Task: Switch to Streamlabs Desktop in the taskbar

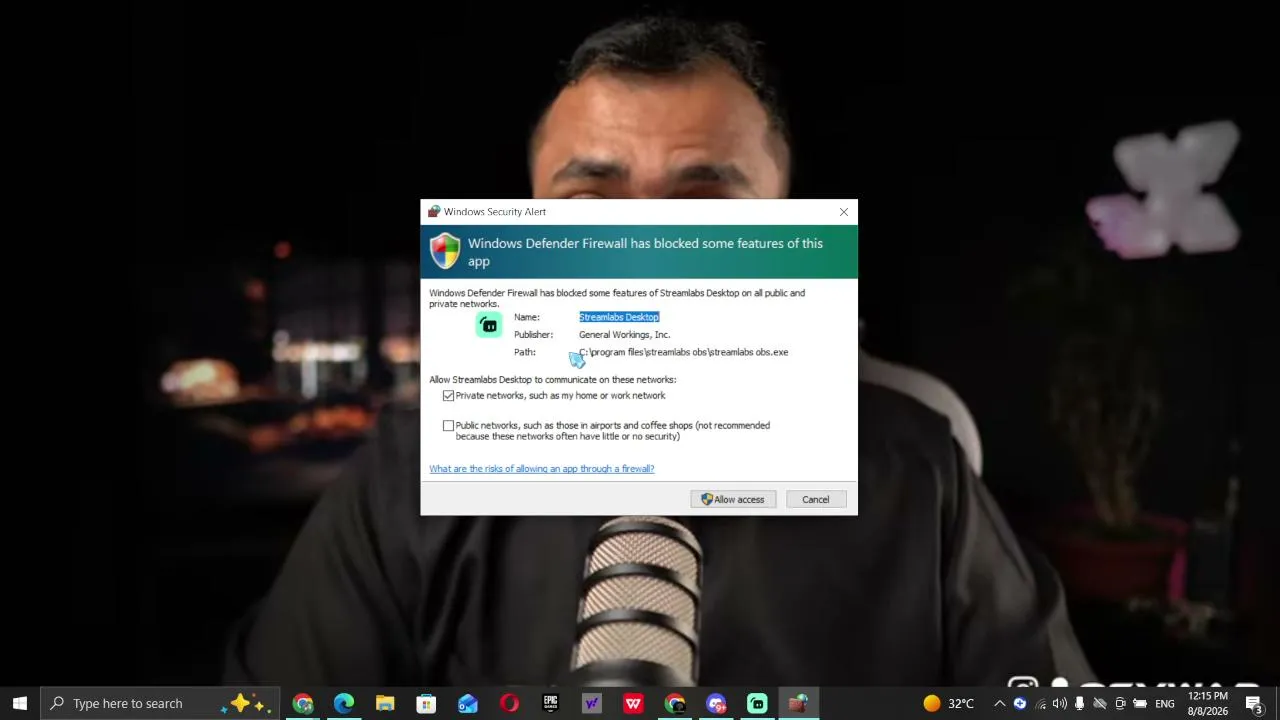Action: click(757, 703)
